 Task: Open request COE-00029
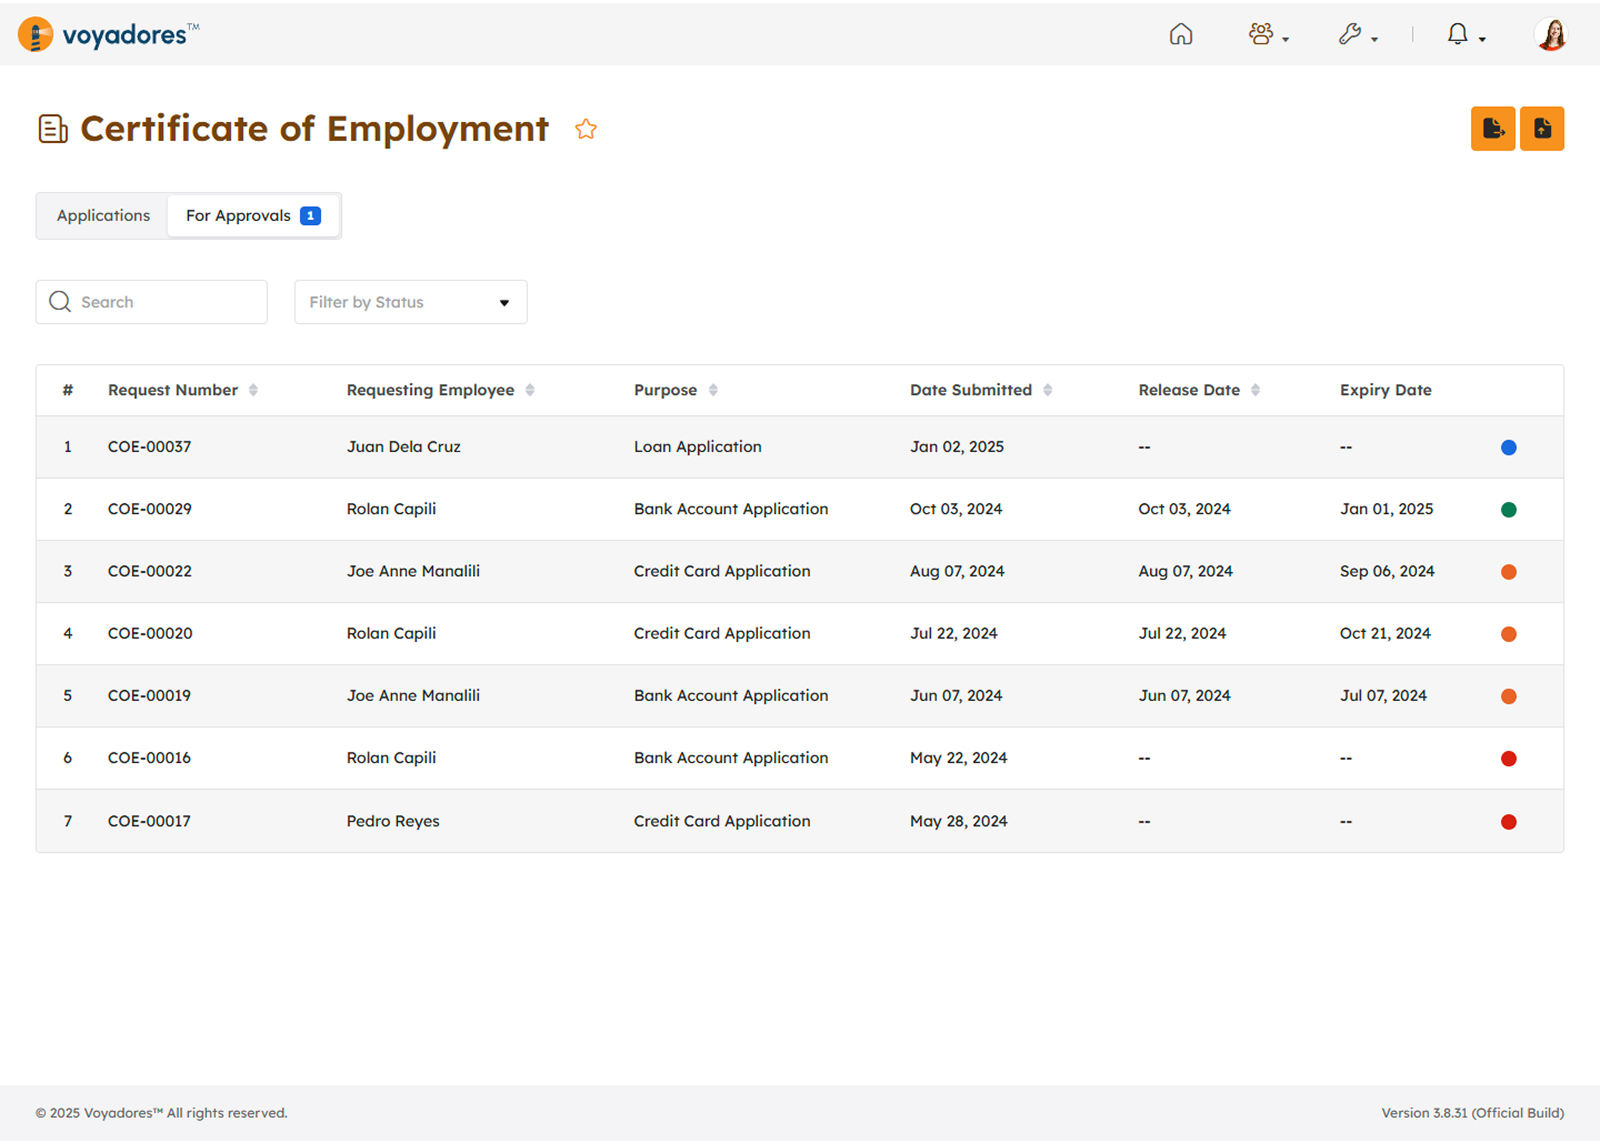pos(149,509)
